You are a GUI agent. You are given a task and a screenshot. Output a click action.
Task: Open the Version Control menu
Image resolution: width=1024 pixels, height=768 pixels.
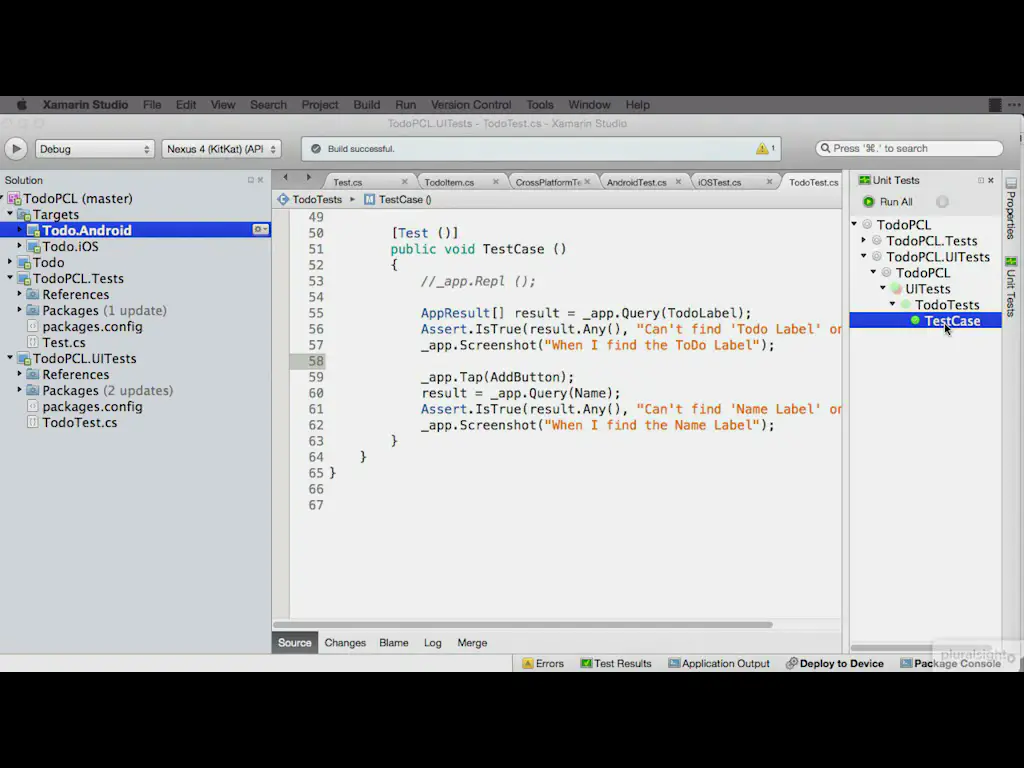pos(470,104)
